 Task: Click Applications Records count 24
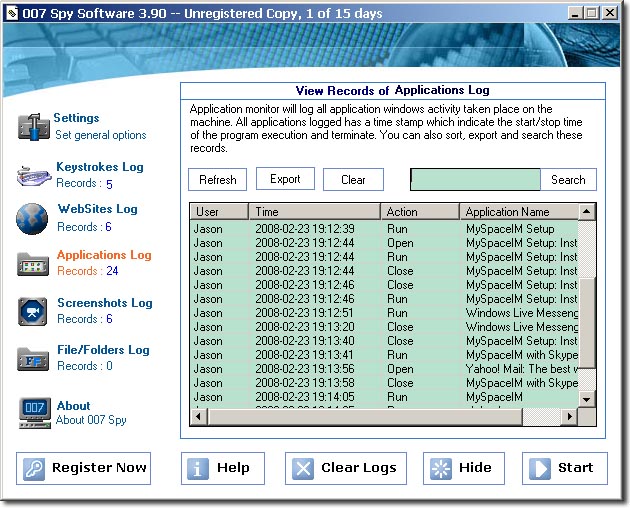pyautogui.click(x=112, y=271)
